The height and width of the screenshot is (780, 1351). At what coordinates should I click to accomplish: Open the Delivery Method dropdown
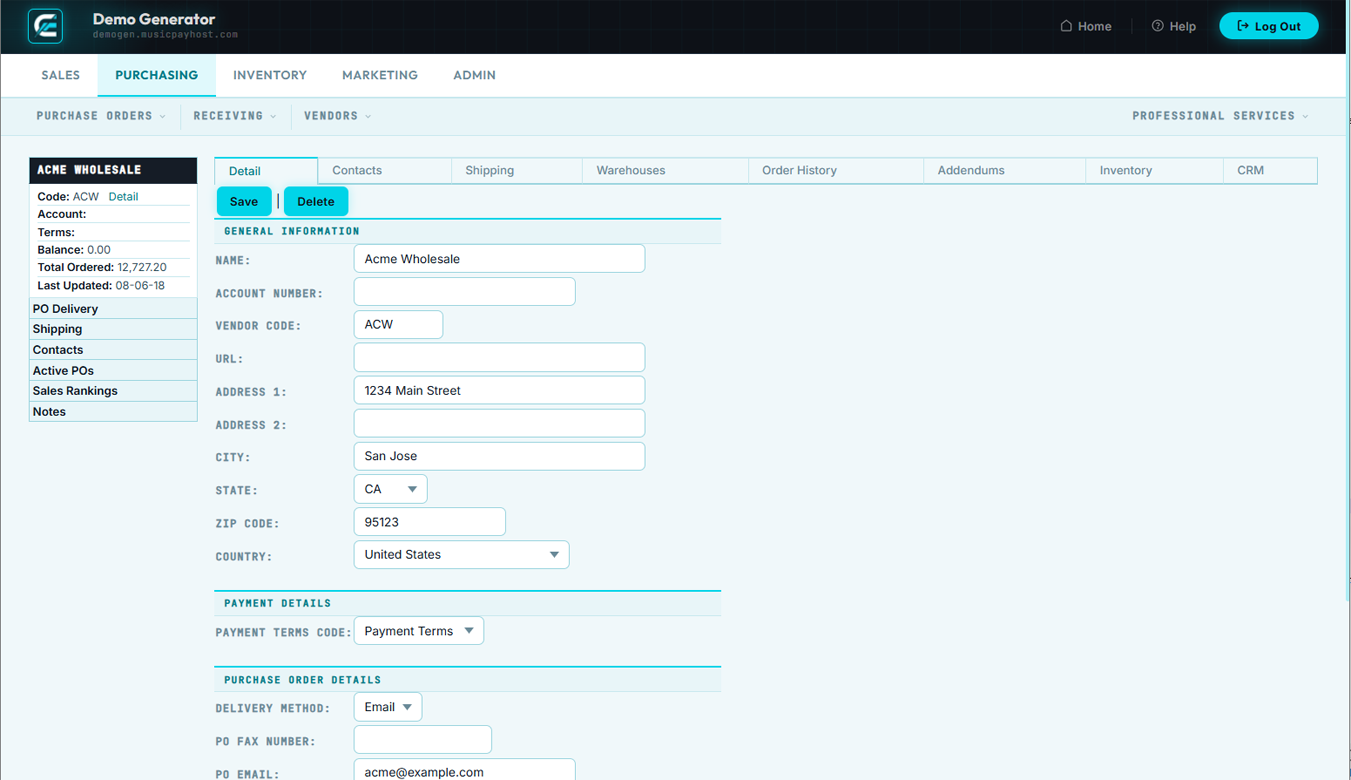coord(387,707)
